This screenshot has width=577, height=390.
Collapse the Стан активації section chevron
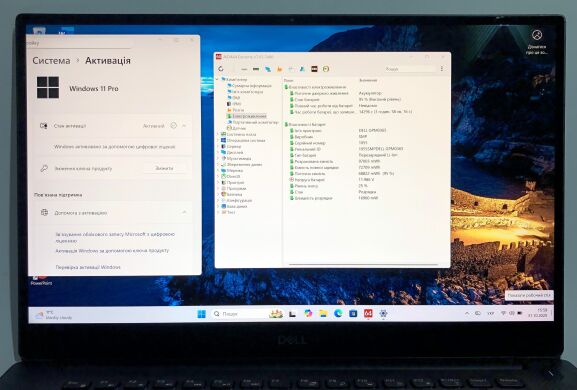coord(184,126)
